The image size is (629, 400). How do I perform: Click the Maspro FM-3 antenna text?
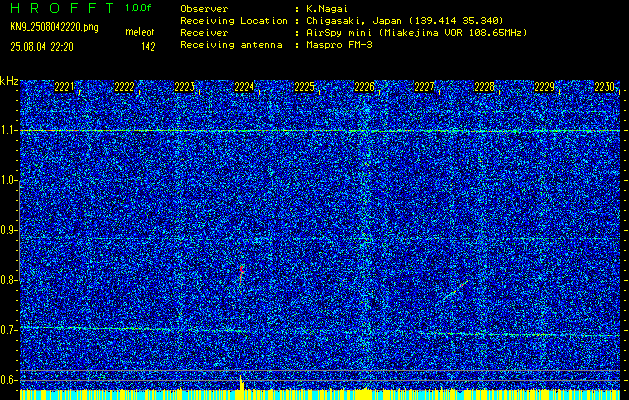click(x=339, y=45)
